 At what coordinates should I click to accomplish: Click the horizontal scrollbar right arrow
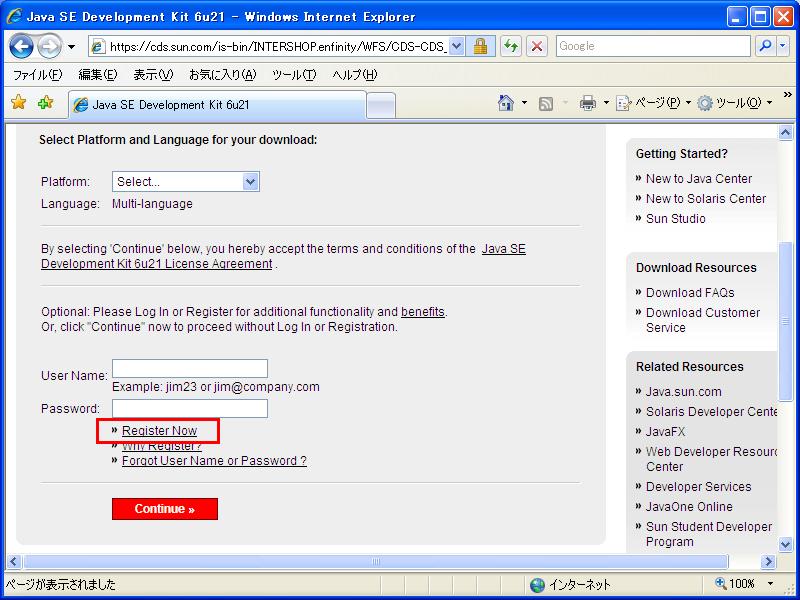768,562
